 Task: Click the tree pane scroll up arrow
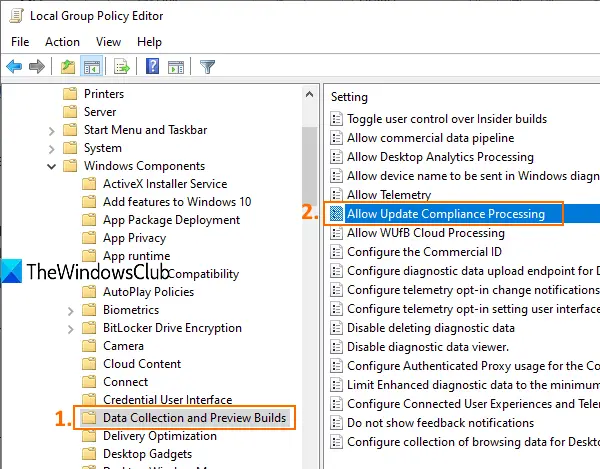[x=310, y=94]
